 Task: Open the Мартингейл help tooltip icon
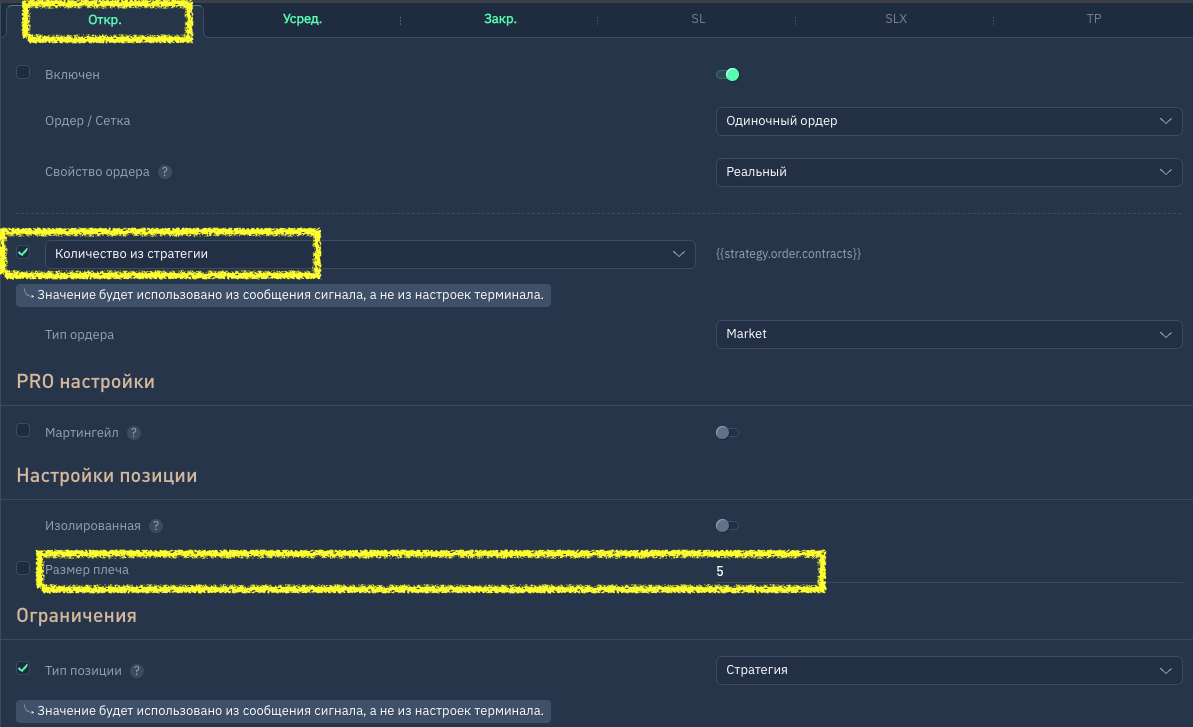tap(134, 433)
